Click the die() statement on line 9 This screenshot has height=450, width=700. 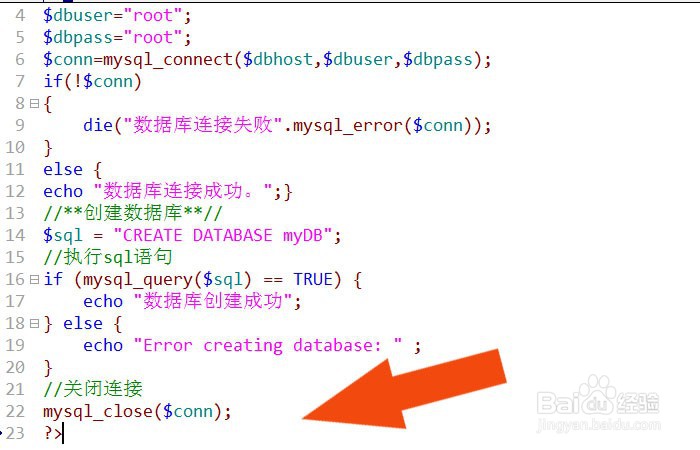coord(287,125)
